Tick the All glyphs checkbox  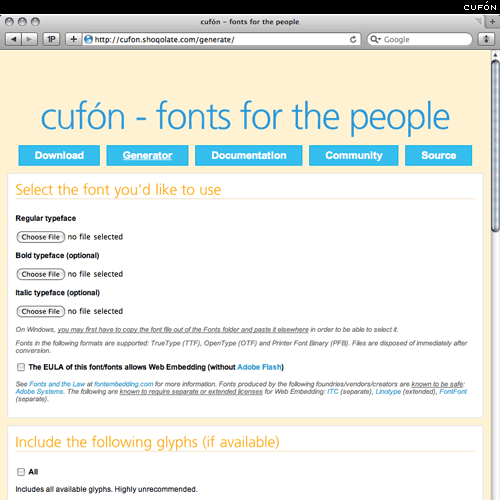pyautogui.click(x=21, y=472)
